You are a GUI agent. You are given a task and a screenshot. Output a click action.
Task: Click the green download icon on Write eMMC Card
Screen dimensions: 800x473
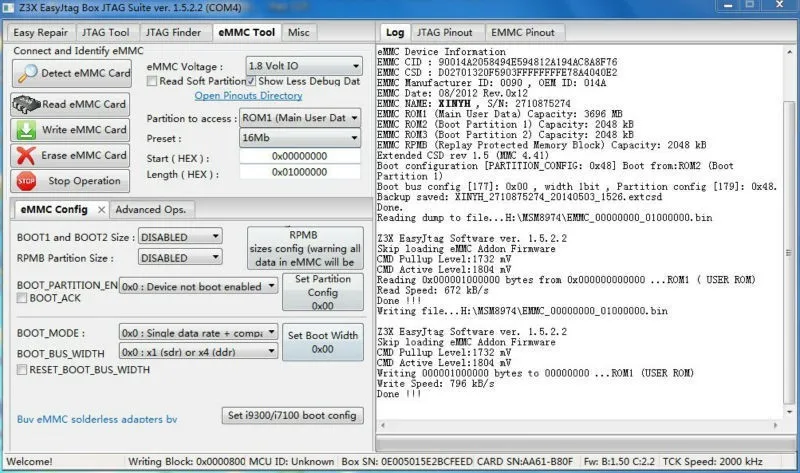pos(26,130)
